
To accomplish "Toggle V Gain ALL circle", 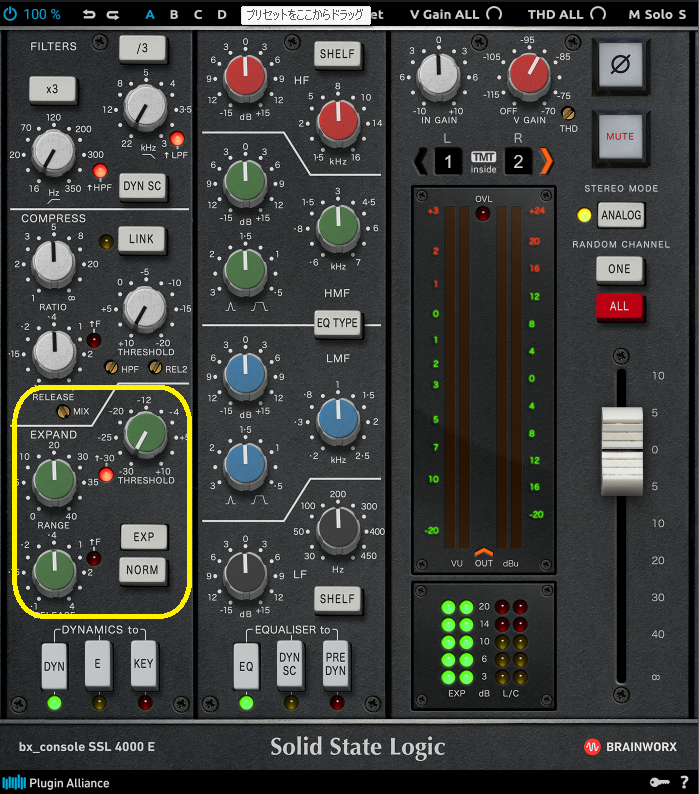I will pyautogui.click(x=494, y=14).
